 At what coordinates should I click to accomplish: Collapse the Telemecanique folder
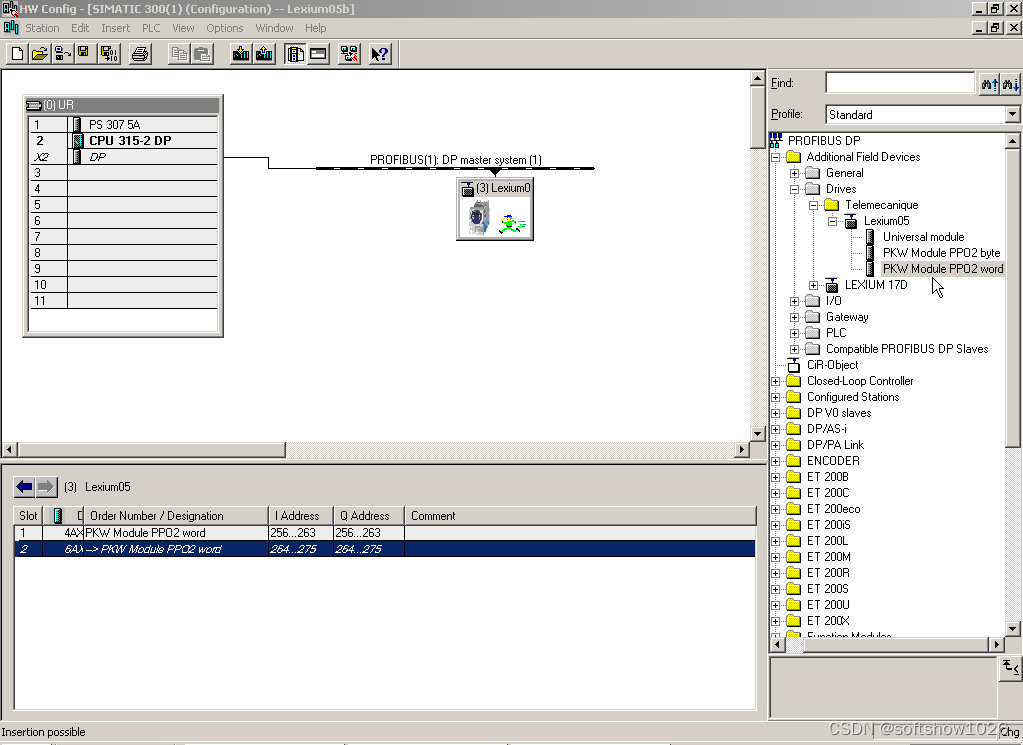pyautogui.click(x=814, y=205)
